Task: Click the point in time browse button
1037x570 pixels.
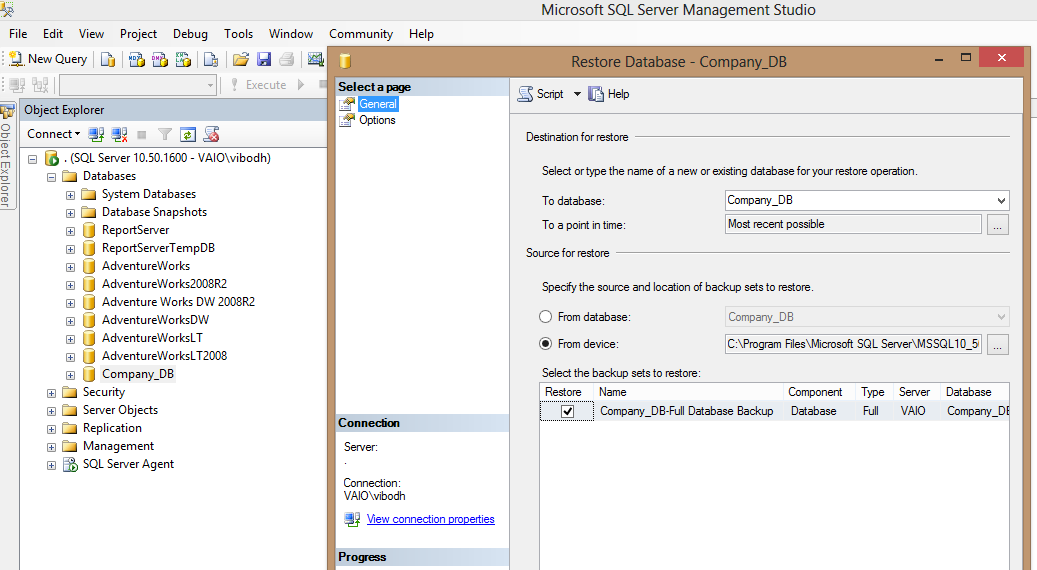Action: (998, 225)
